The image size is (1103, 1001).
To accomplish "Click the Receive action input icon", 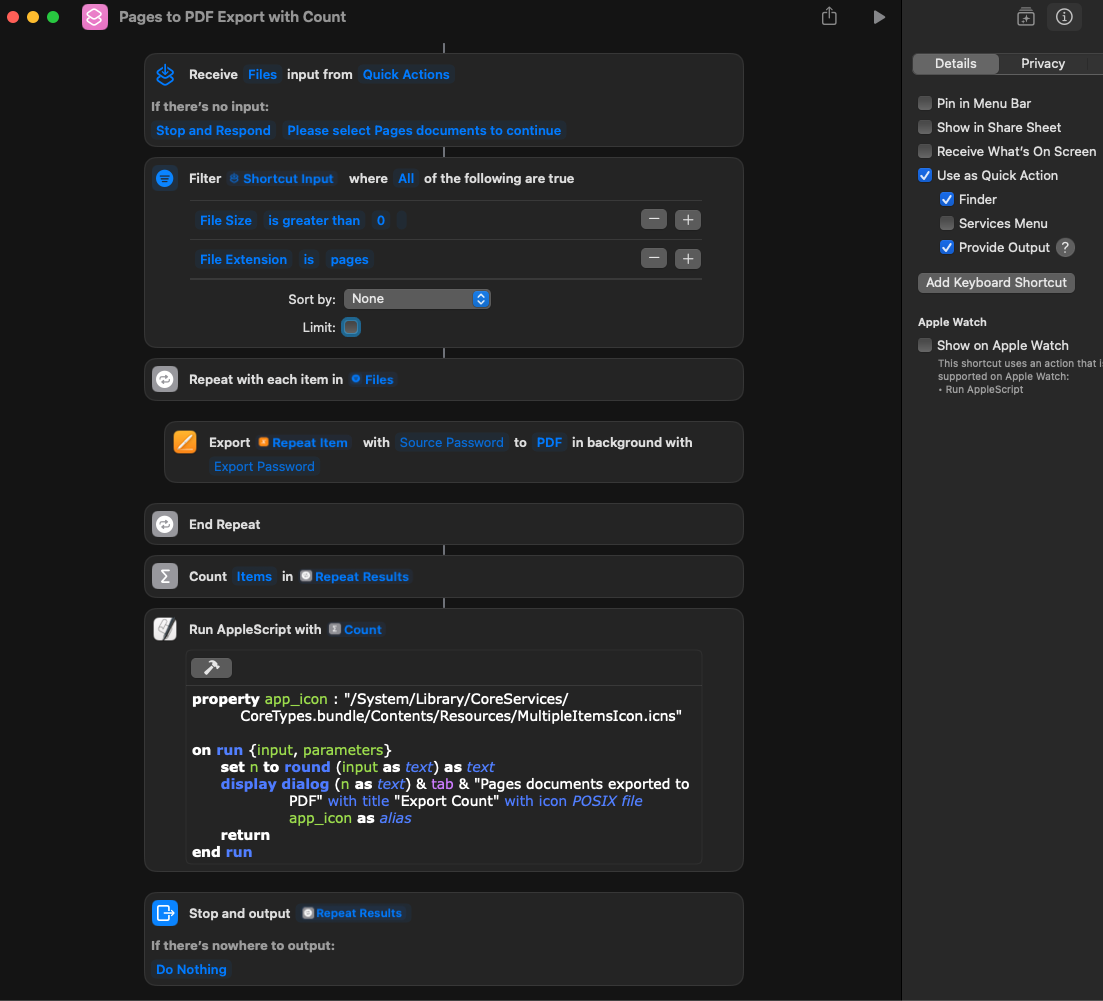I will pyautogui.click(x=165, y=75).
